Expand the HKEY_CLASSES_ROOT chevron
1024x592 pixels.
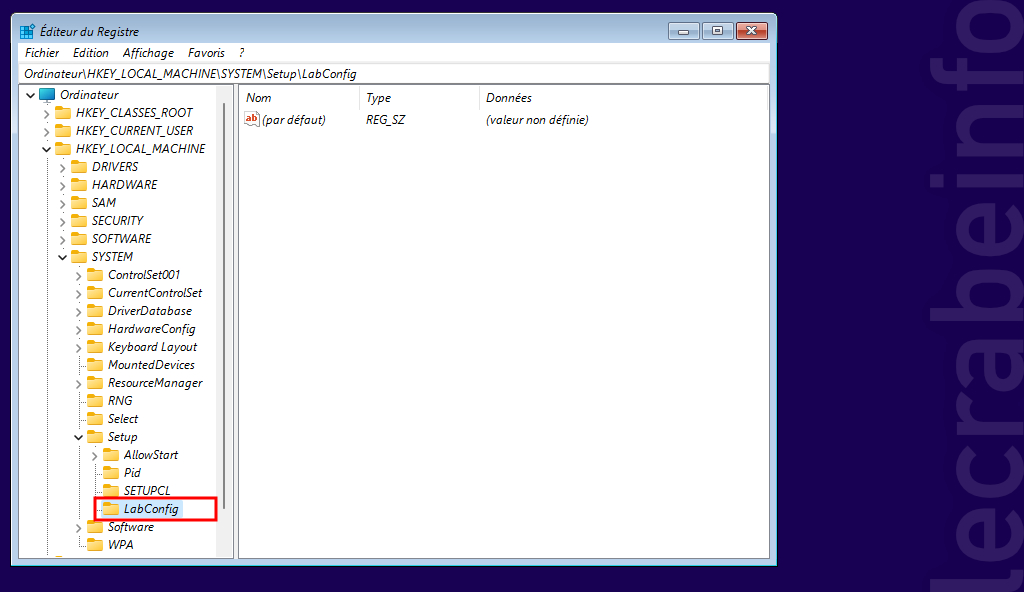click(x=46, y=114)
